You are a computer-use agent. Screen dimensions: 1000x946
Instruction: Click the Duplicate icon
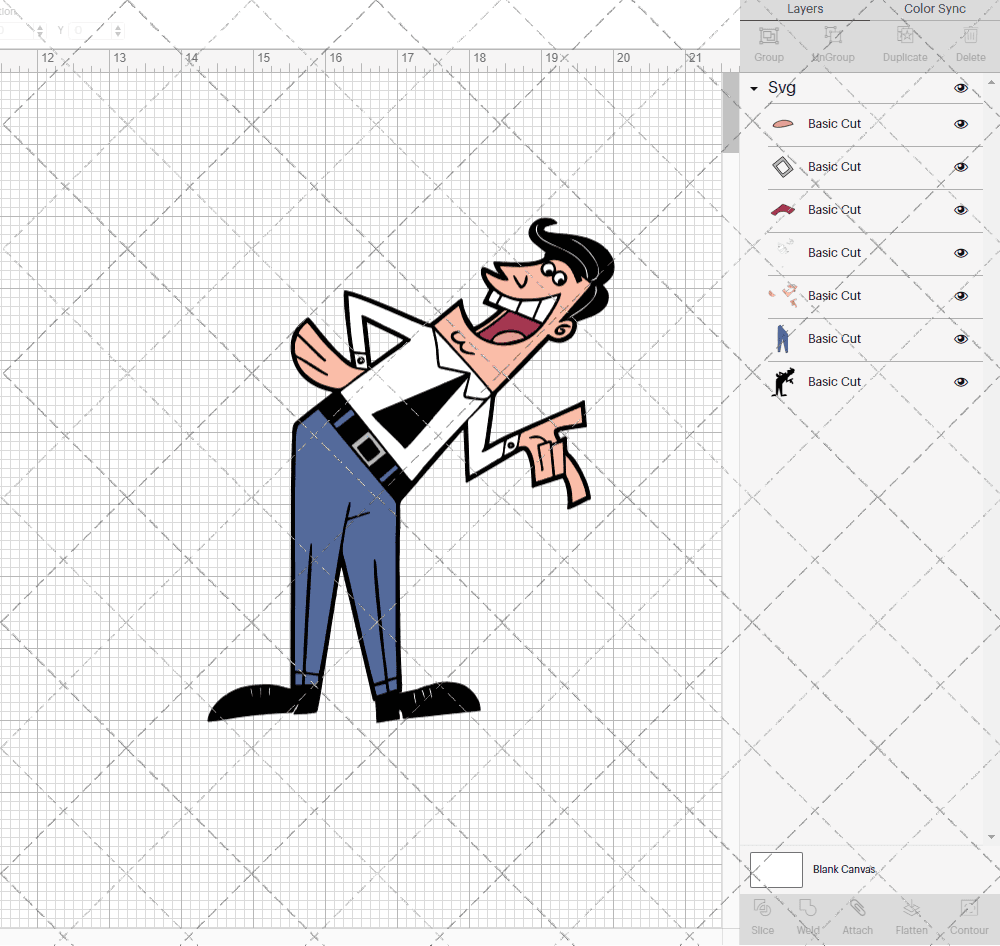click(905, 36)
